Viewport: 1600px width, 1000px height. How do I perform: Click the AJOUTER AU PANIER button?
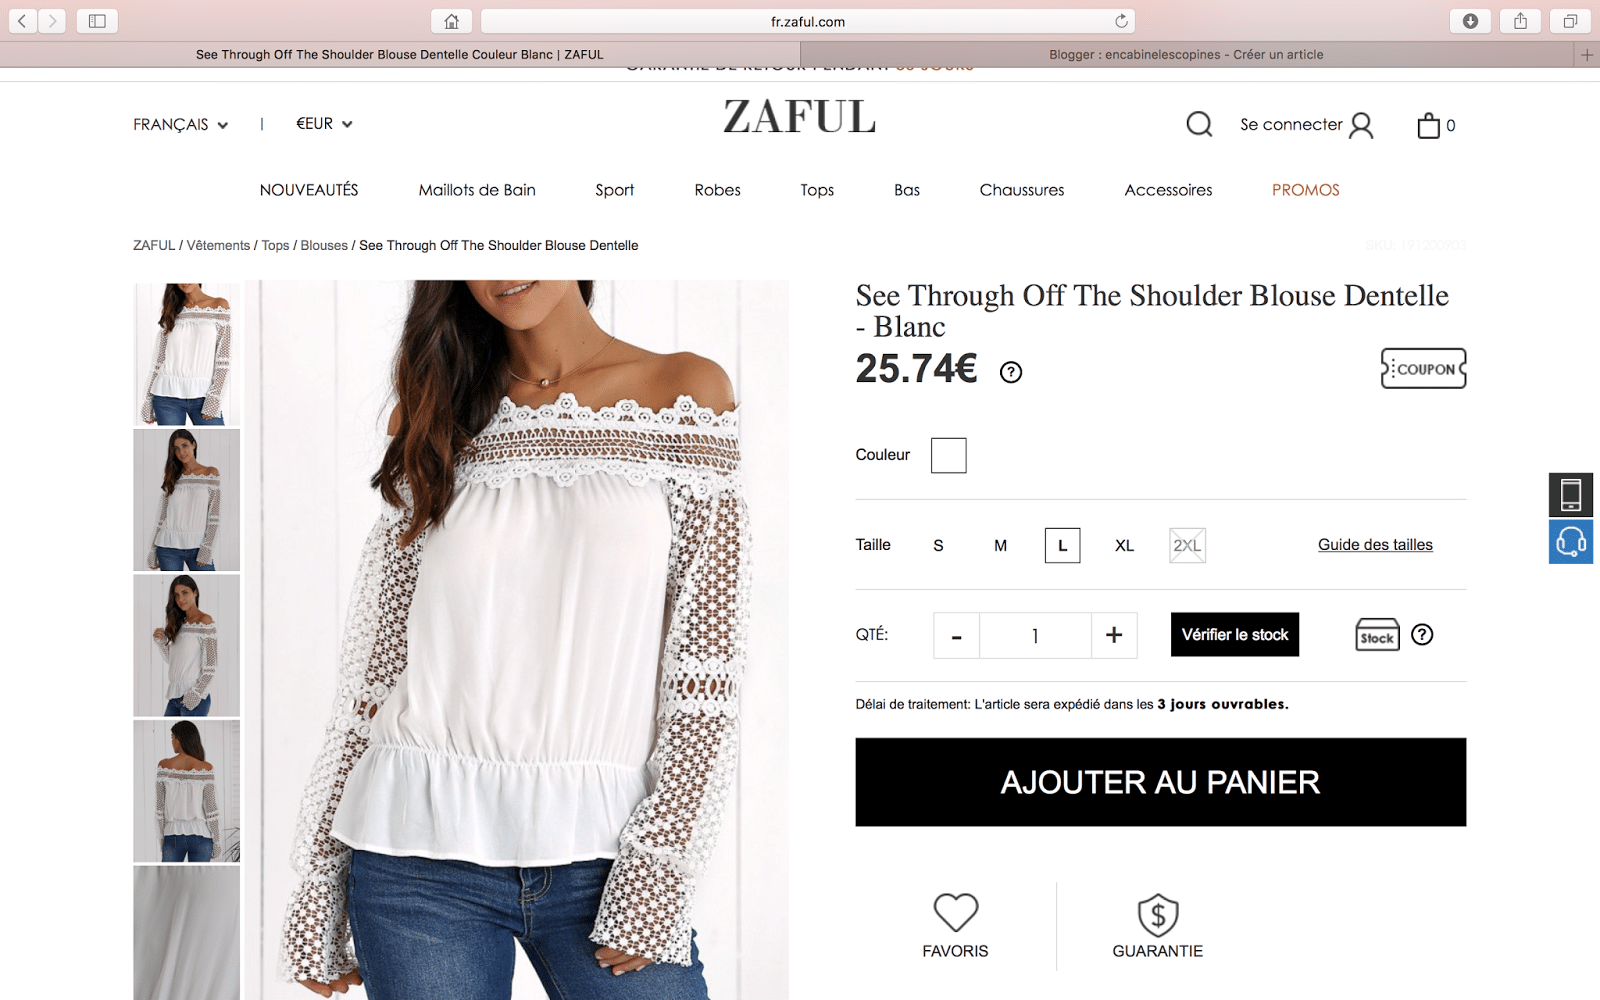tap(1161, 782)
